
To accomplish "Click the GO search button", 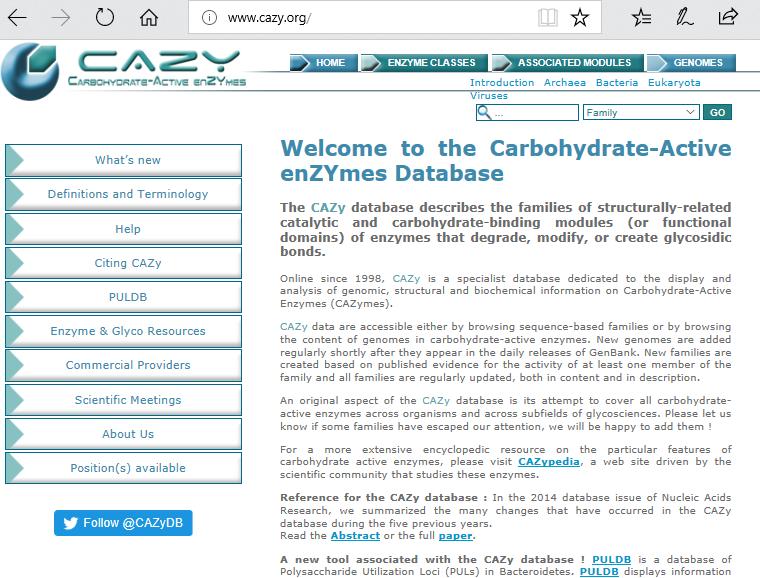I will (x=717, y=112).
